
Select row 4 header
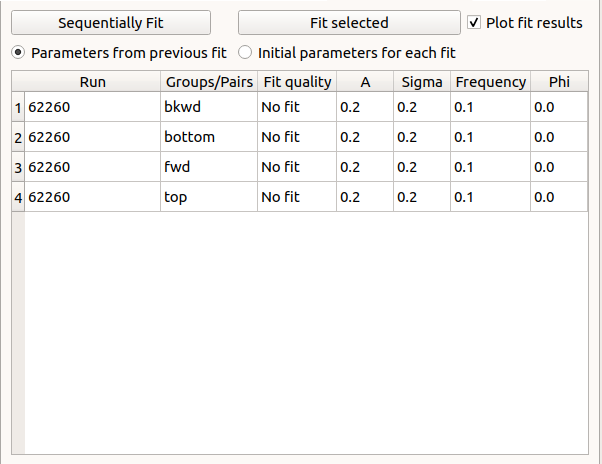coord(17,197)
